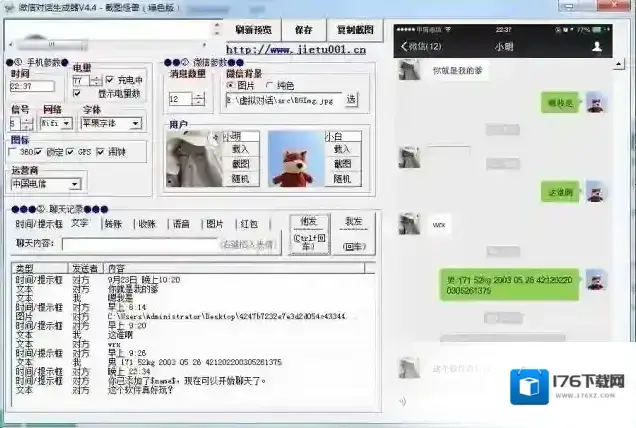Click 小白's fox avatar image in the 用户 panel

pyautogui.click(x=296, y=159)
